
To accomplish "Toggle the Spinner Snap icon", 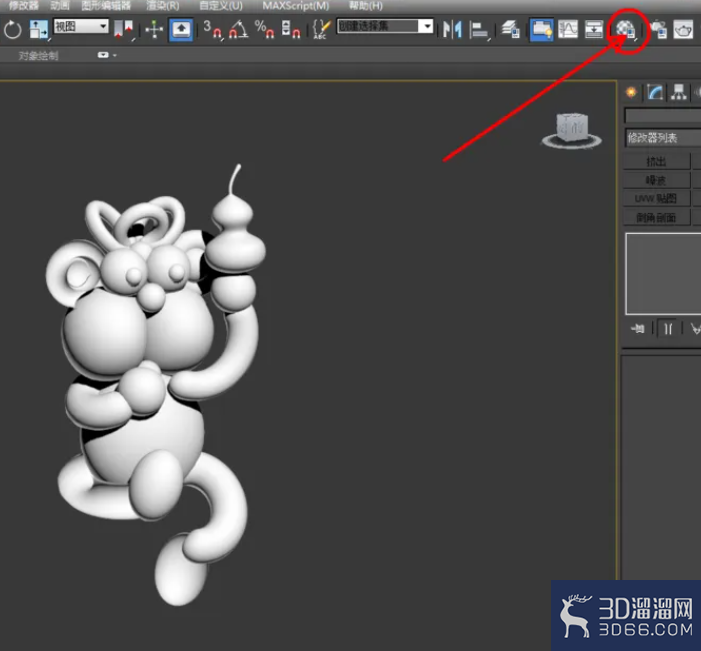I will 291,30.
